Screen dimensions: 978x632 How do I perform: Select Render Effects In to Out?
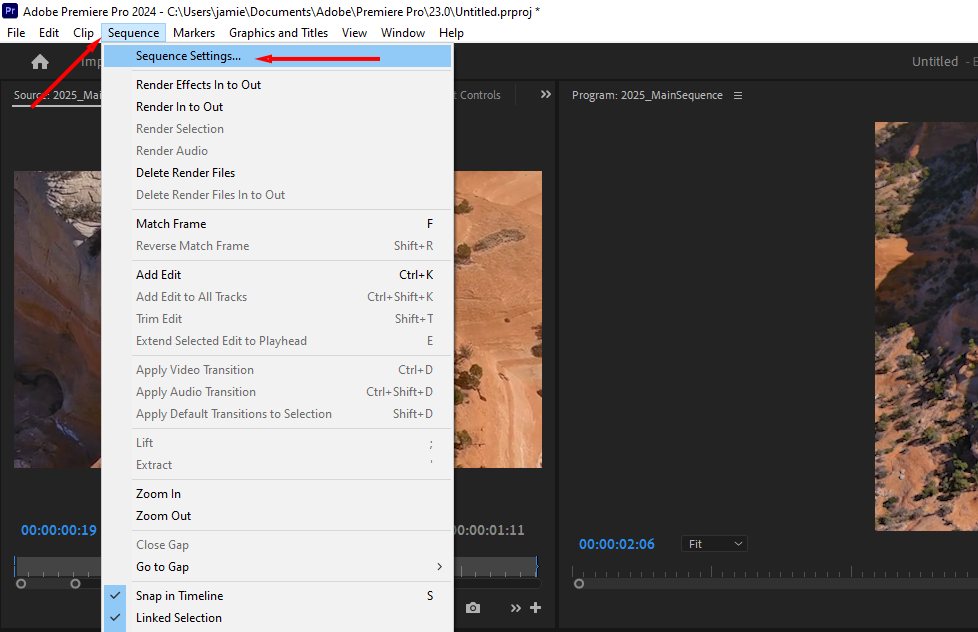point(278,85)
